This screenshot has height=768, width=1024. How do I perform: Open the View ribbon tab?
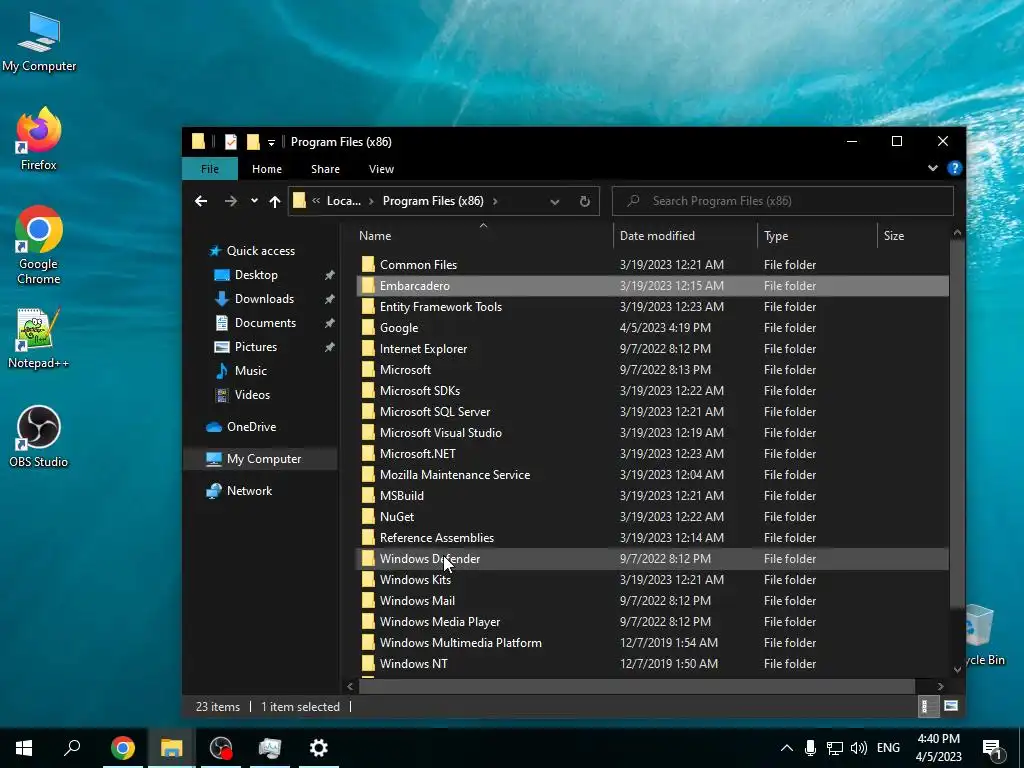coord(381,168)
